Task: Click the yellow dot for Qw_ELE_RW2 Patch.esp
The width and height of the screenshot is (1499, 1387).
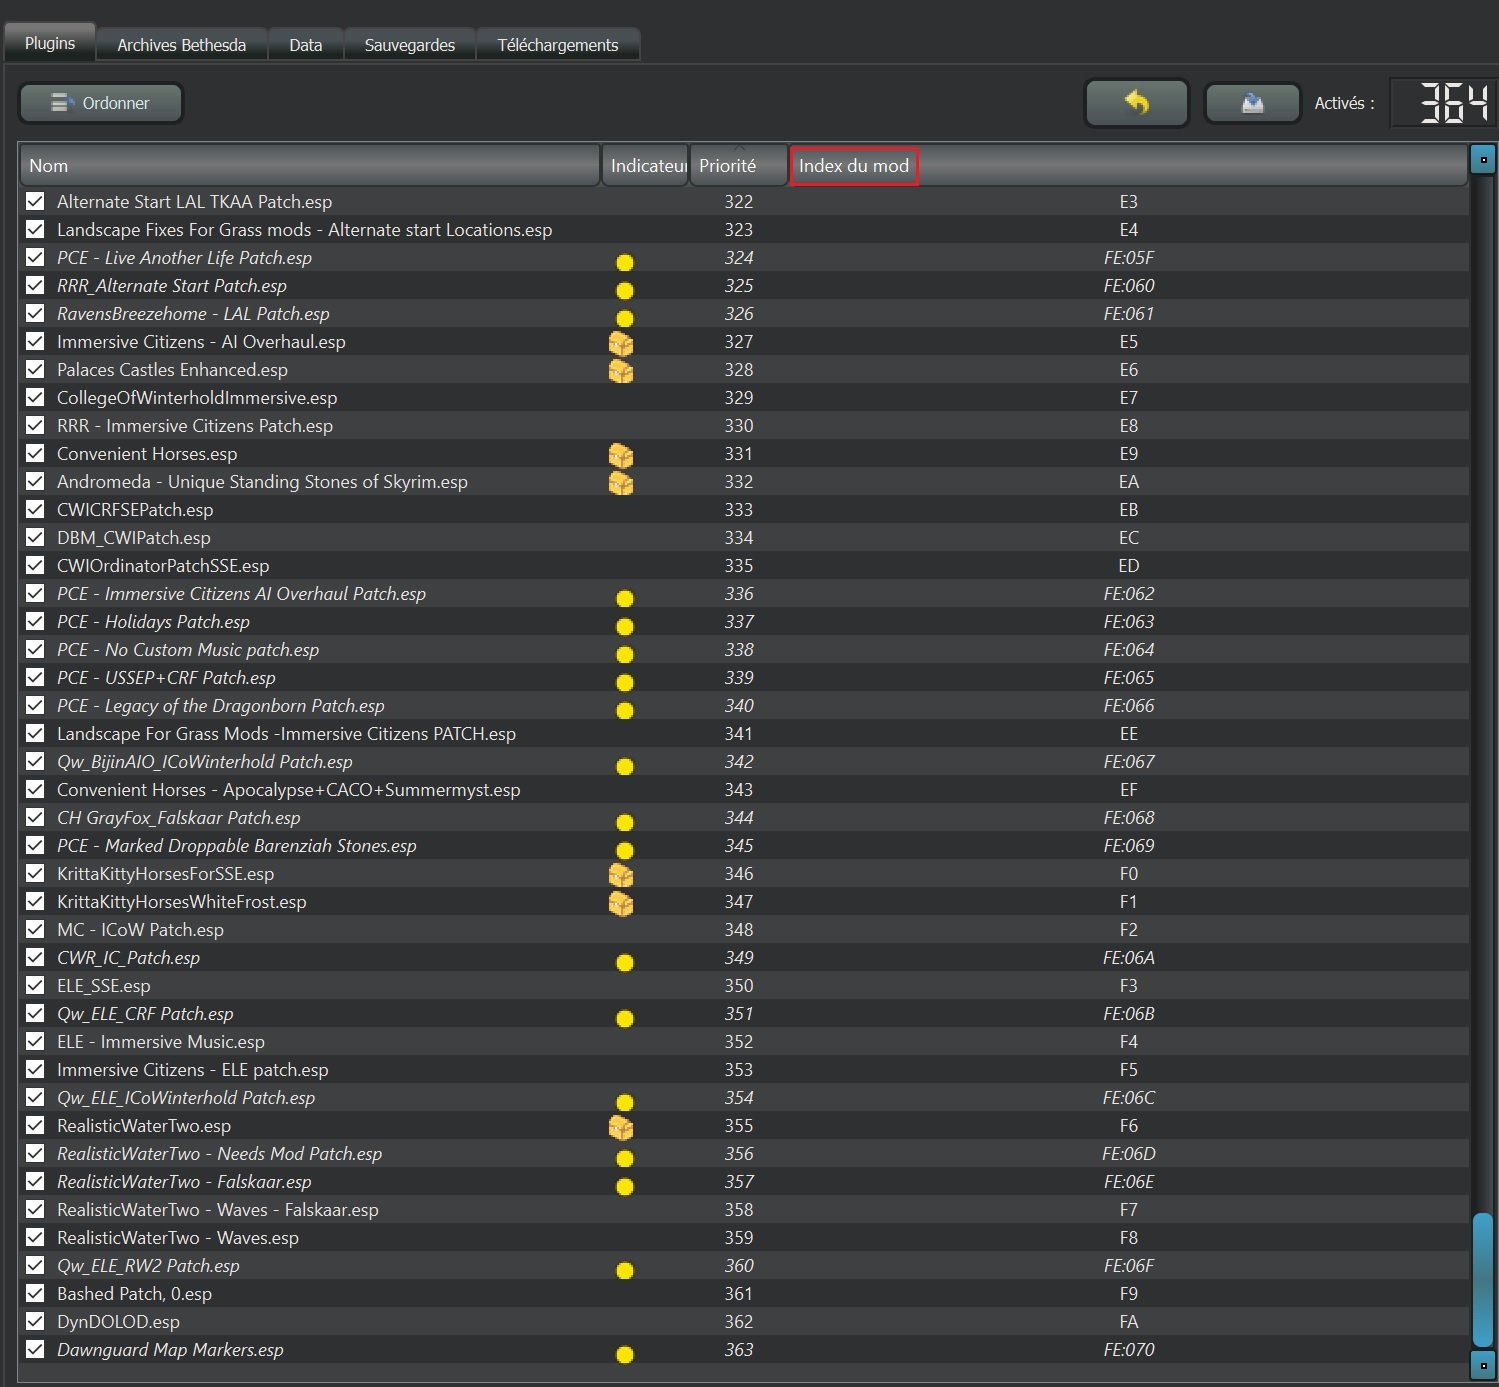Action: coord(625,1271)
